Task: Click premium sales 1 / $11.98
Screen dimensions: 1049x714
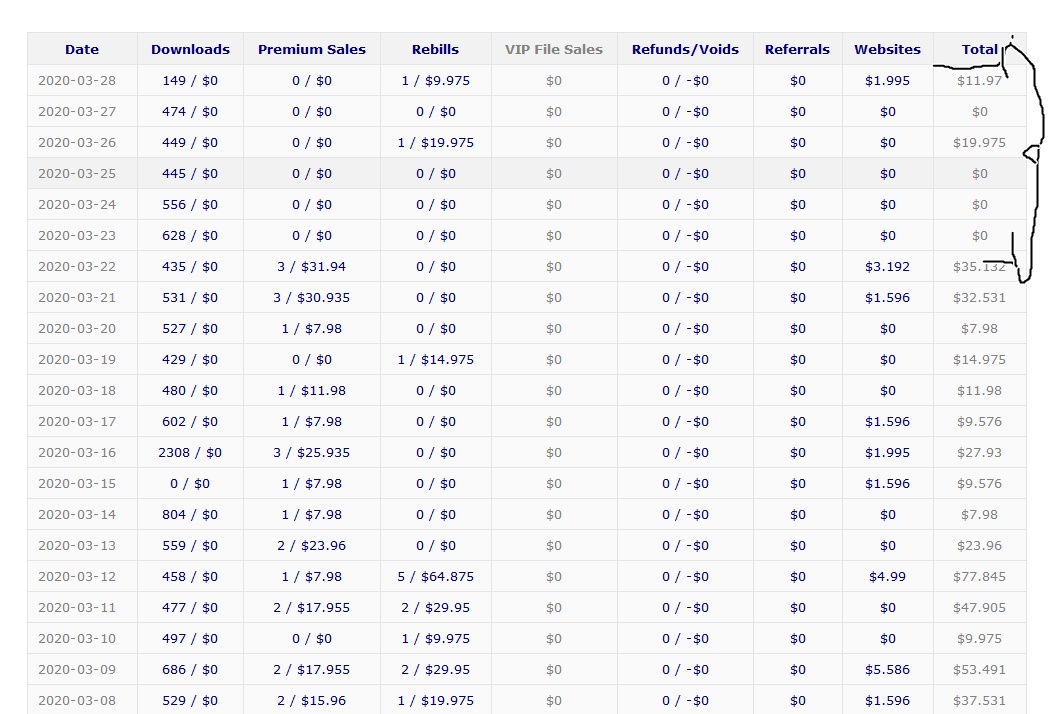Action: pyautogui.click(x=312, y=391)
